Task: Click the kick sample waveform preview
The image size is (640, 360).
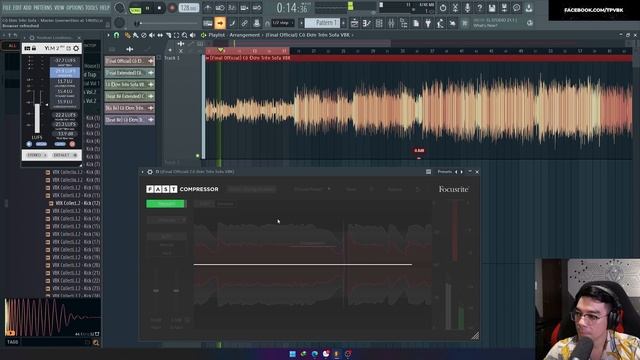Action: click(53, 317)
